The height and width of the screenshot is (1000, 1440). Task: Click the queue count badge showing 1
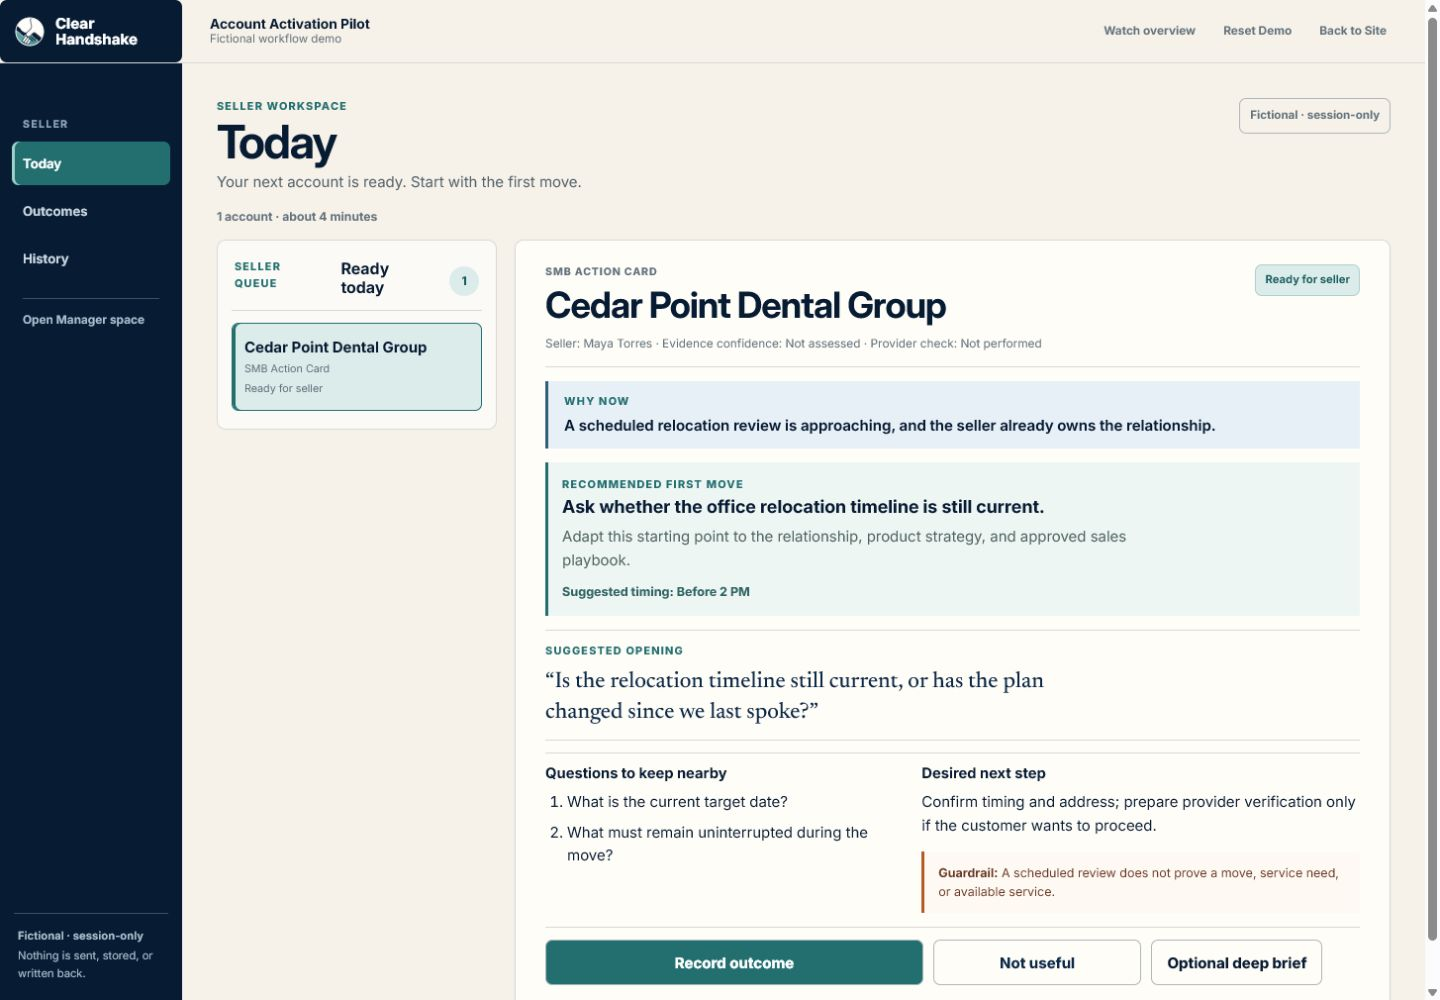point(464,281)
